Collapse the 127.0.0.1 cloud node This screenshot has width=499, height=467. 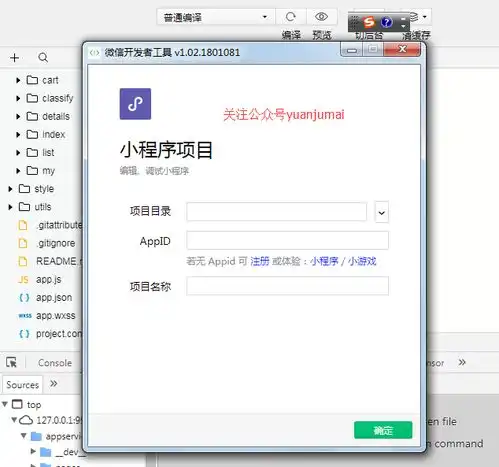click(14, 420)
